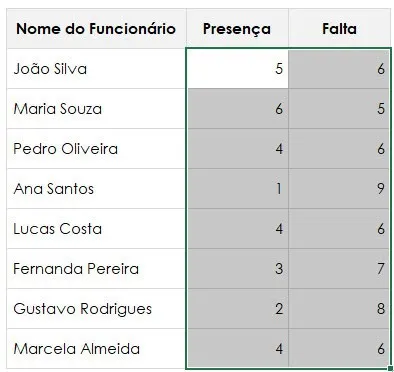This screenshot has height=372, width=394.
Task: Select Ana Santos's Presença cell with value 1
Action: [x=237, y=189]
